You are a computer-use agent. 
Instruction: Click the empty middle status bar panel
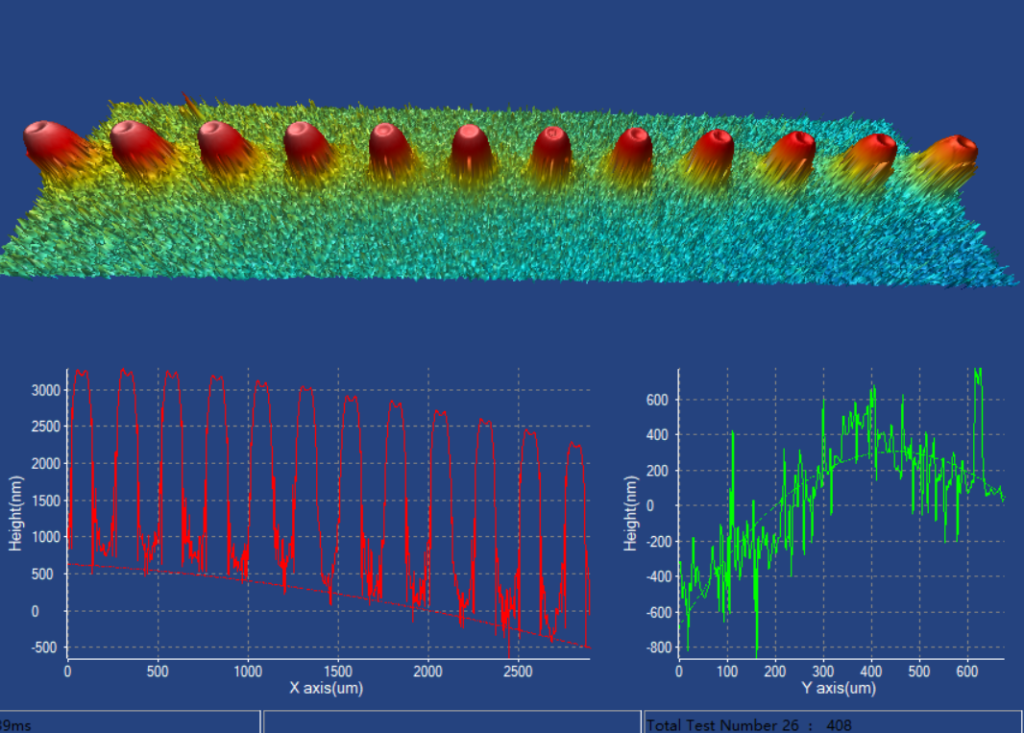tap(451, 724)
